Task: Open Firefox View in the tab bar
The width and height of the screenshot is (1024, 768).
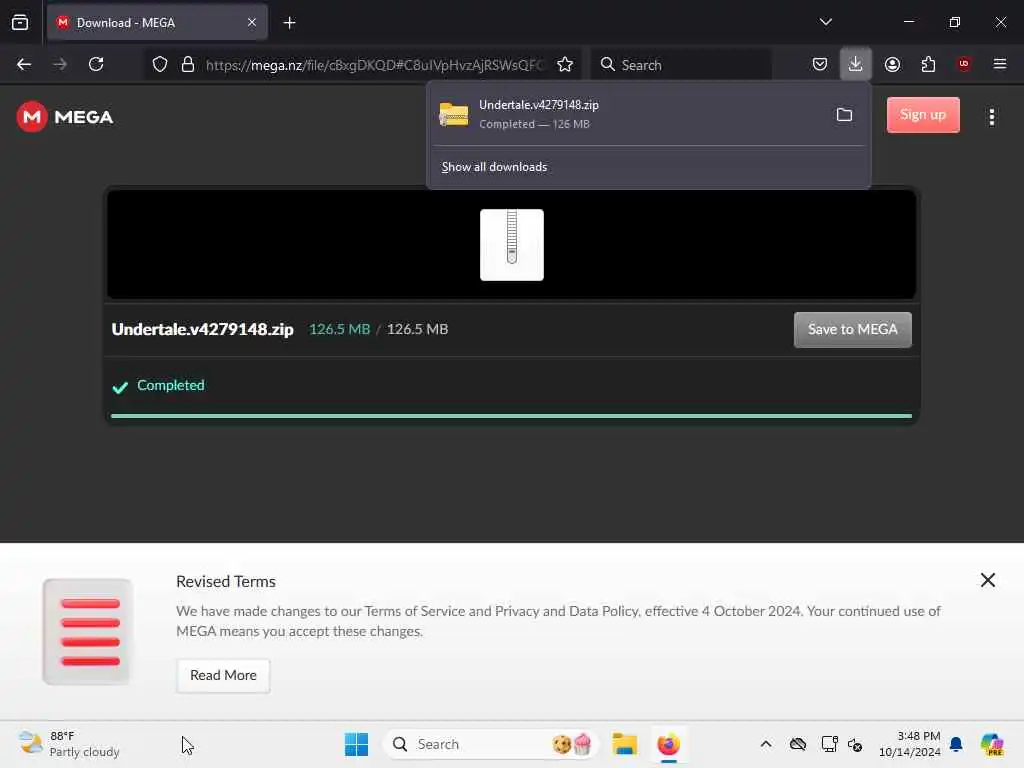Action: point(20,23)
